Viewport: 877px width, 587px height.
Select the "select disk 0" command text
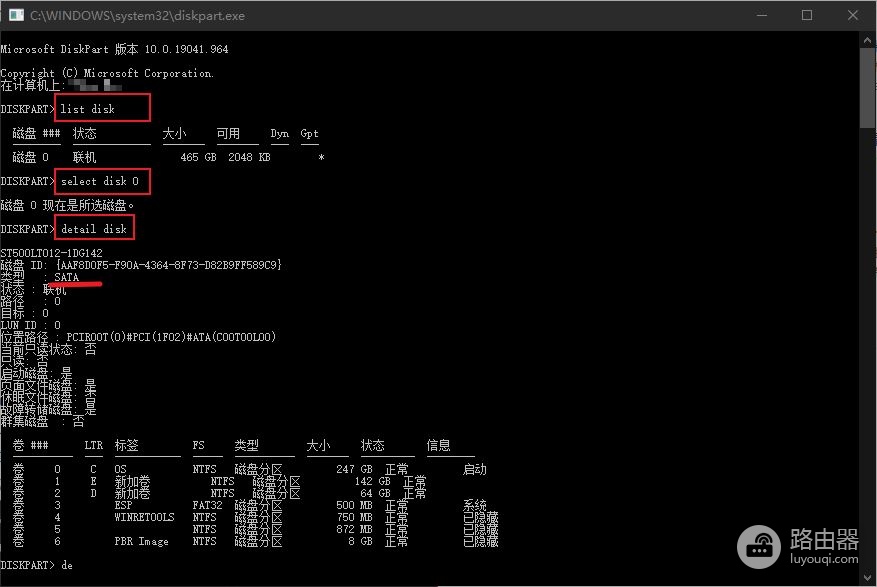coord(100,181)
